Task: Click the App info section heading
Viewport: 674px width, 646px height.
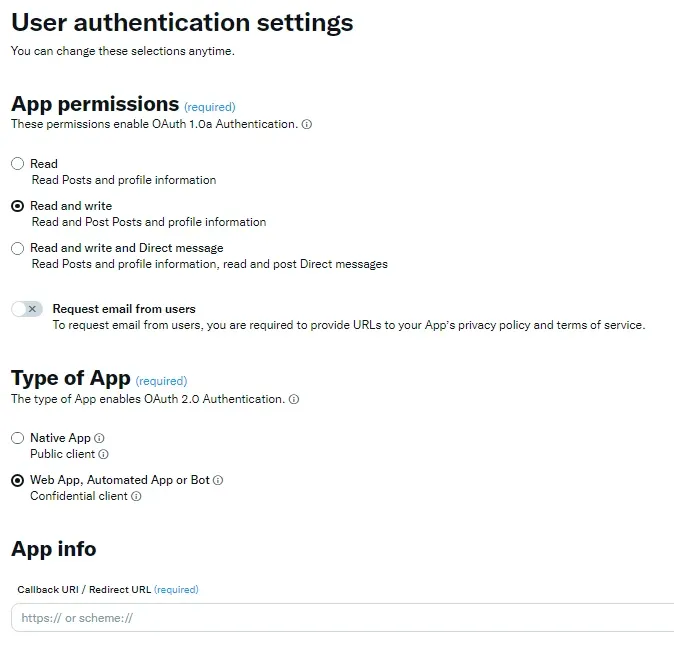Action: 54,549
